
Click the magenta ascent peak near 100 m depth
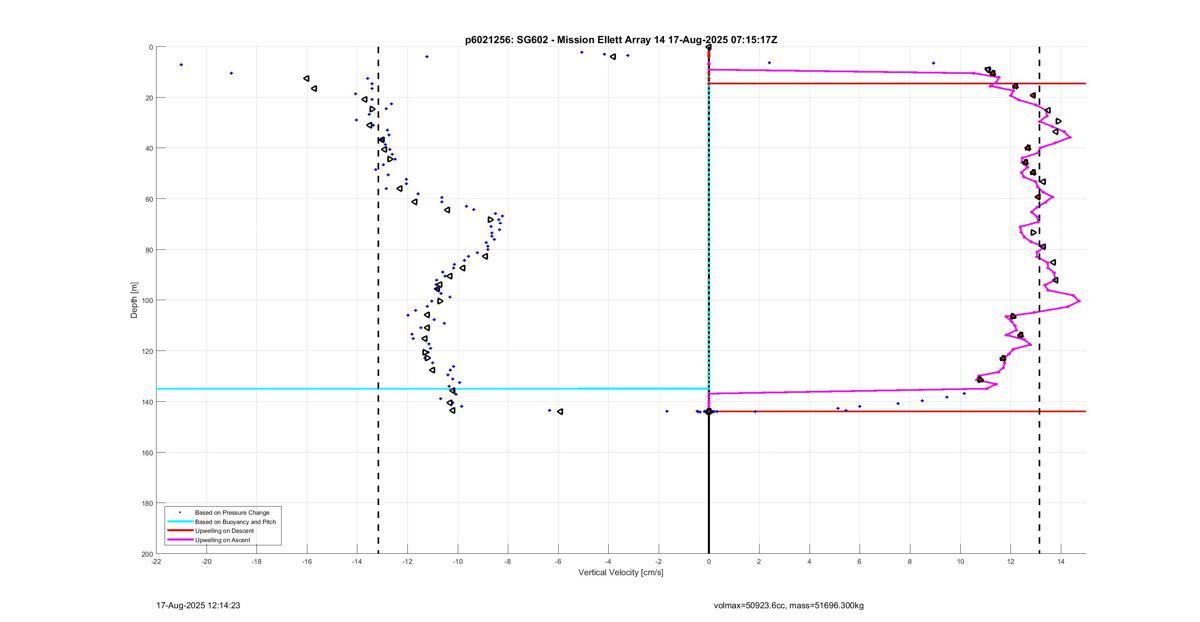click(1078, 300)
